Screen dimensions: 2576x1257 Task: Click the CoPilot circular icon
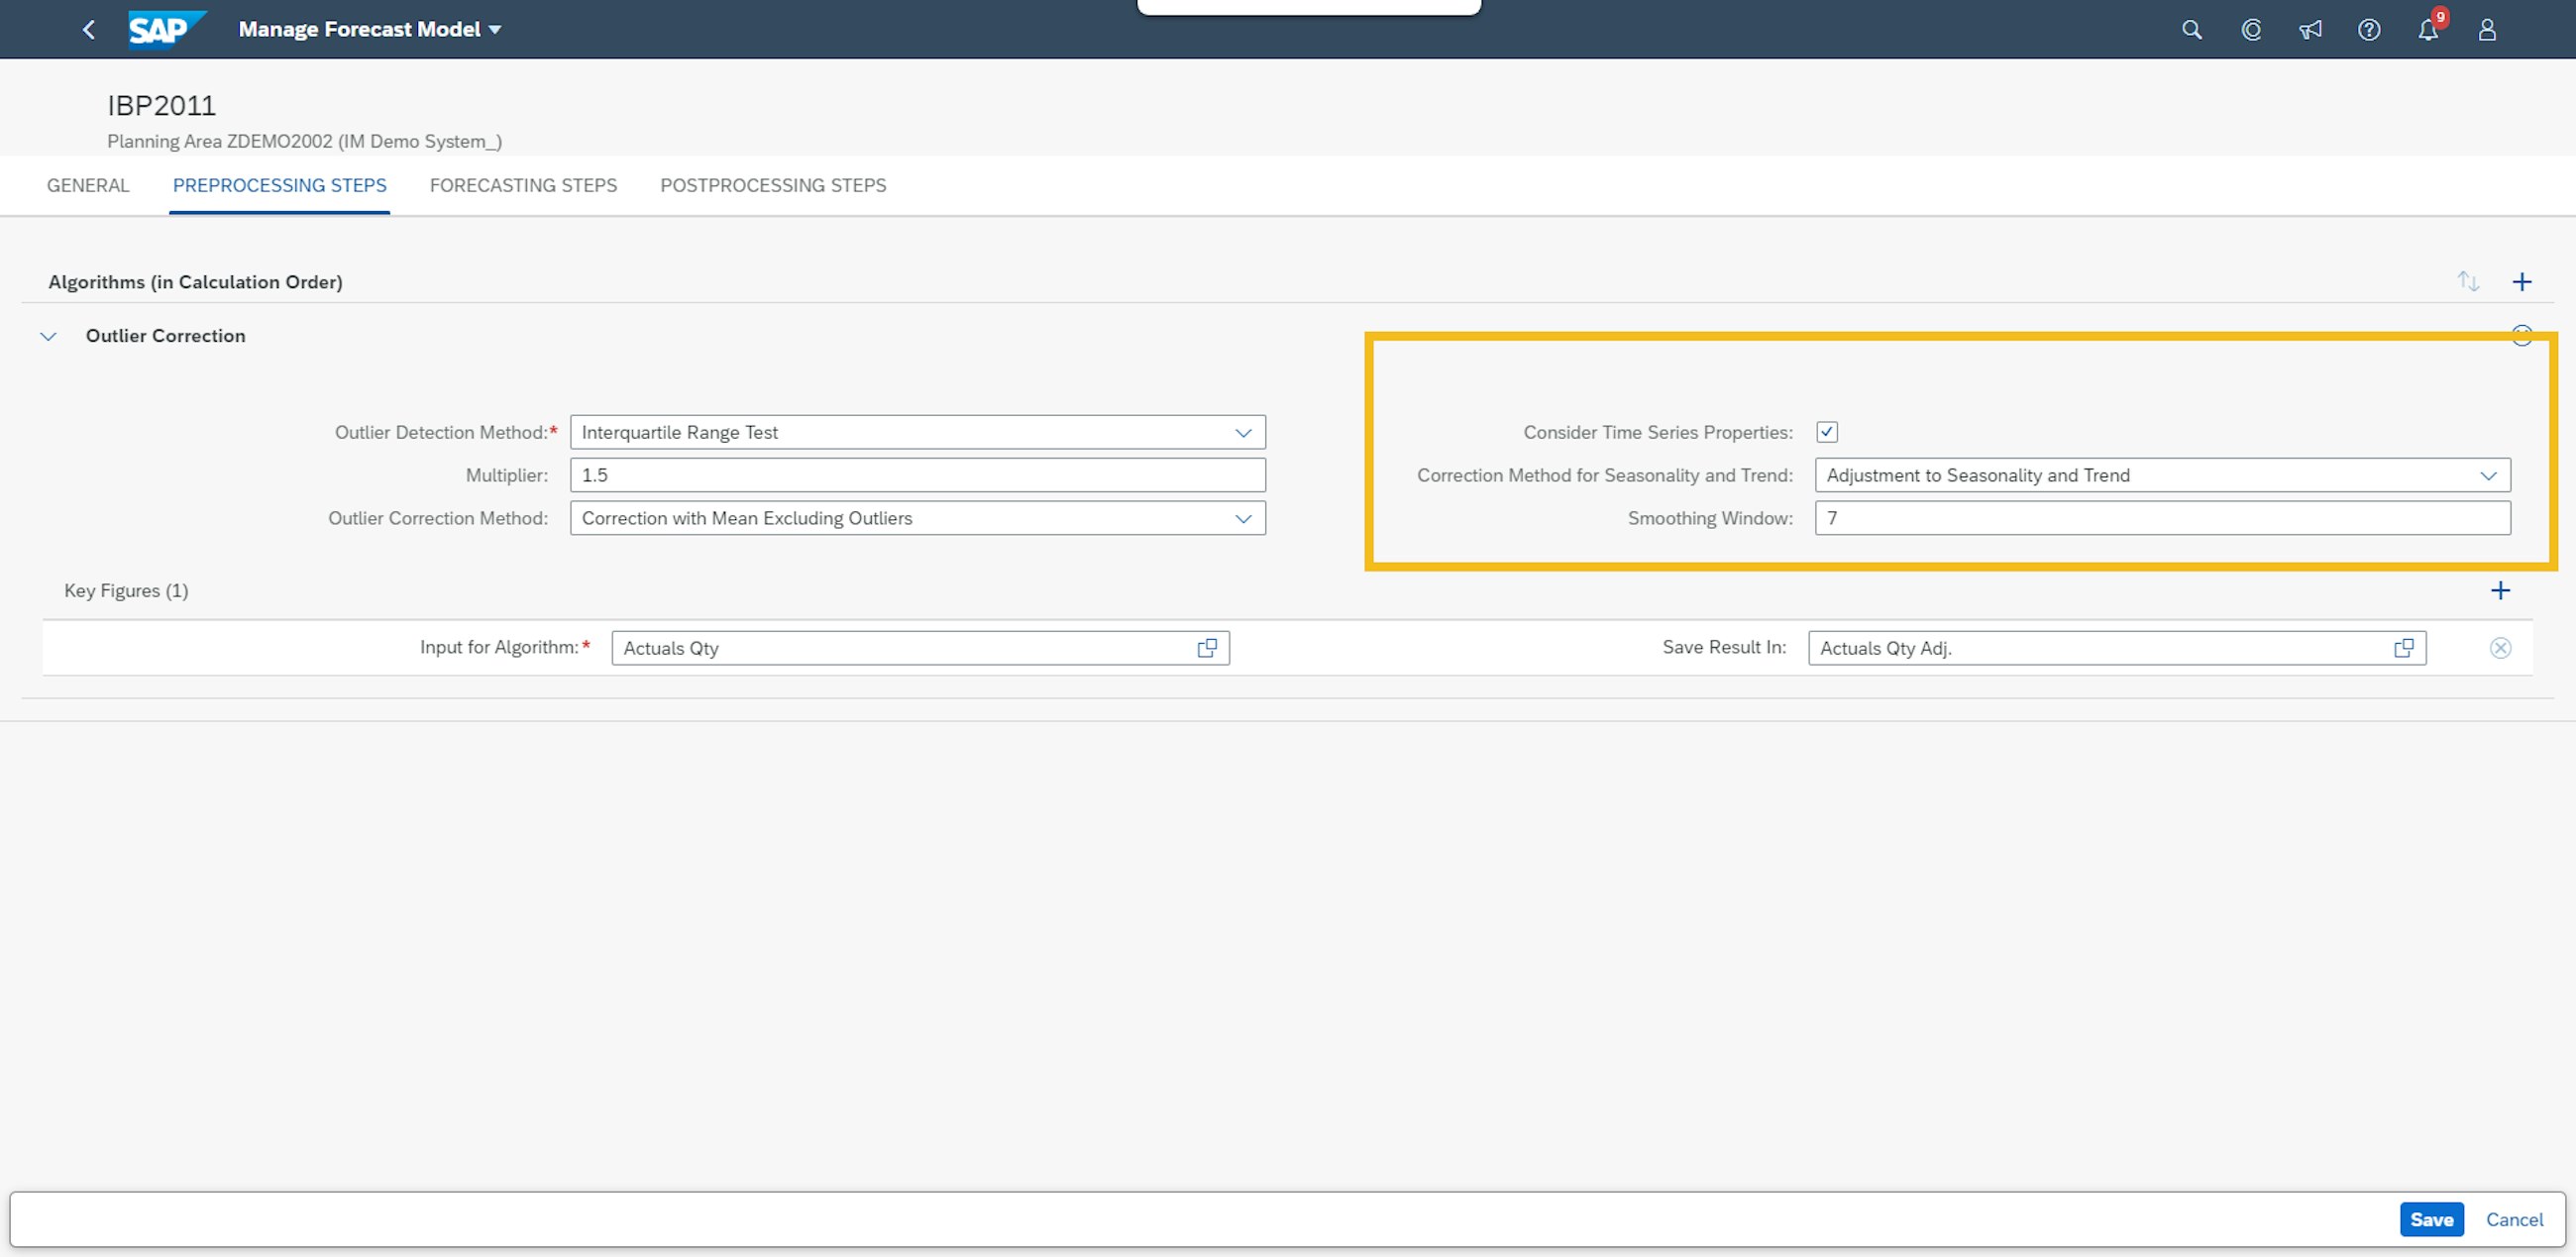click(x=2251, y=30)
